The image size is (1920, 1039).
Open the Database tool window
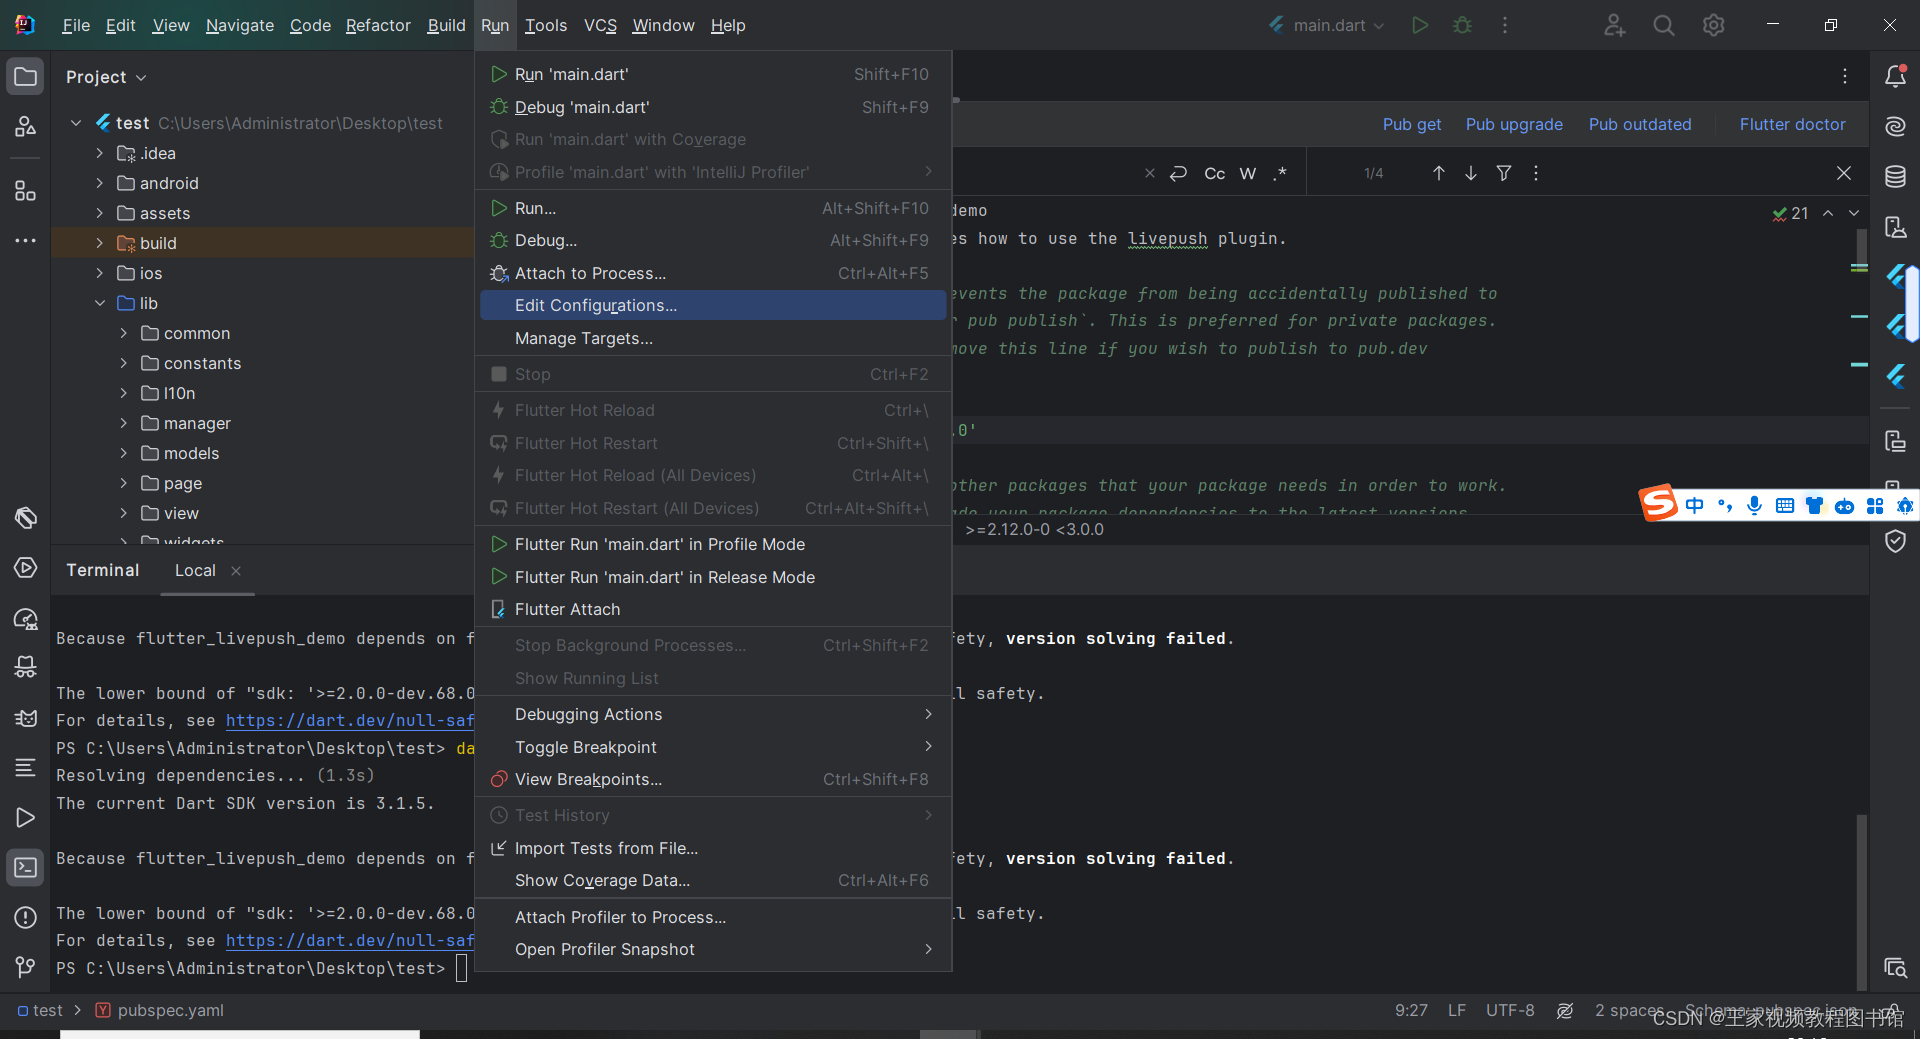pyautogui.click(x=1896, y=176)
